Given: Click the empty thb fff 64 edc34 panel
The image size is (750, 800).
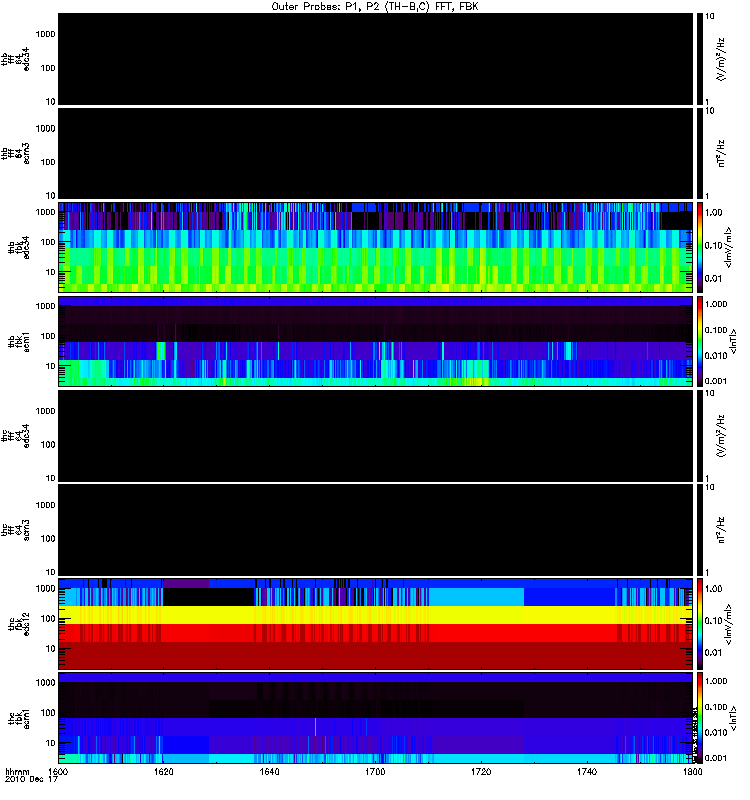Looking at the screenshot, I should [375, 59].
